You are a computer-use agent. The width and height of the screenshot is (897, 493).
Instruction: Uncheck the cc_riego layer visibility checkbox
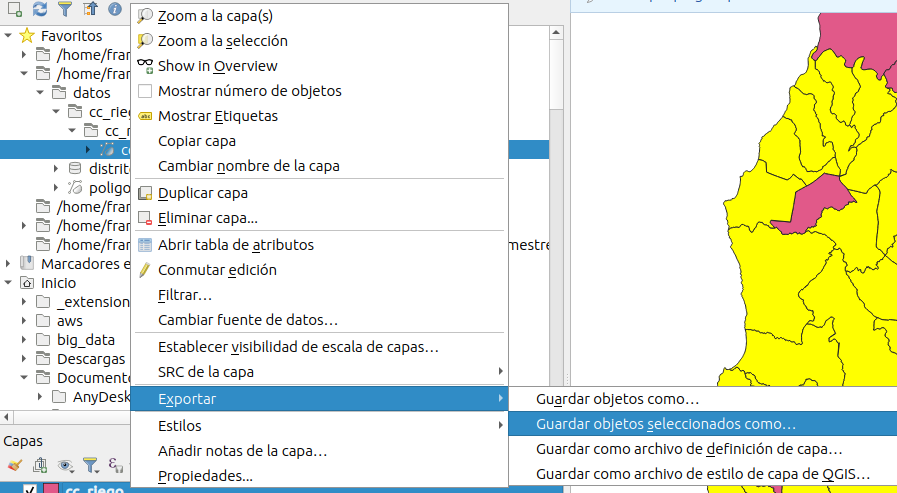tap(30, 490)
